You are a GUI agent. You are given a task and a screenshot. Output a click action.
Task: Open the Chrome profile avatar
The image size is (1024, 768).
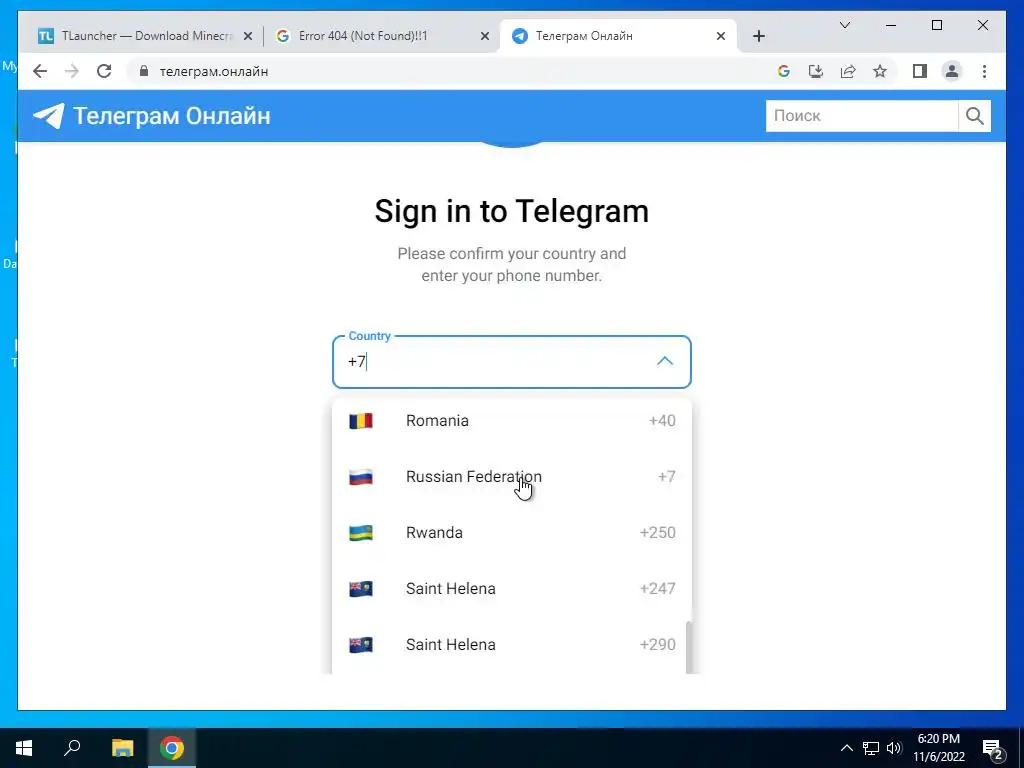[952, 71]
